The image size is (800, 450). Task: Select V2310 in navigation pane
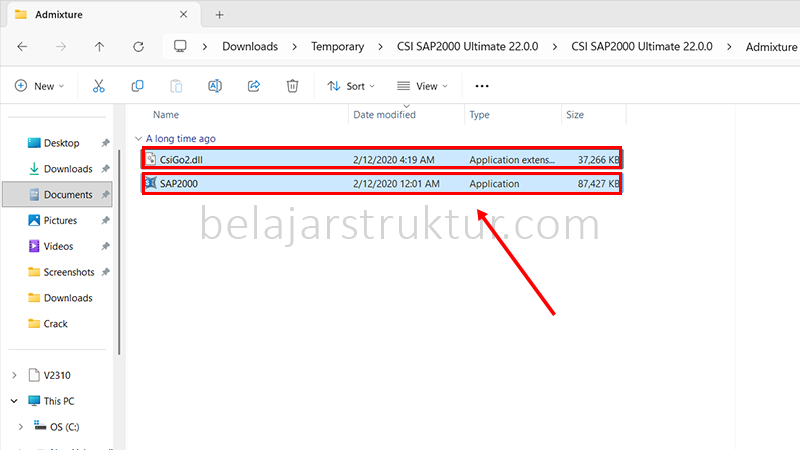point(57,376)
